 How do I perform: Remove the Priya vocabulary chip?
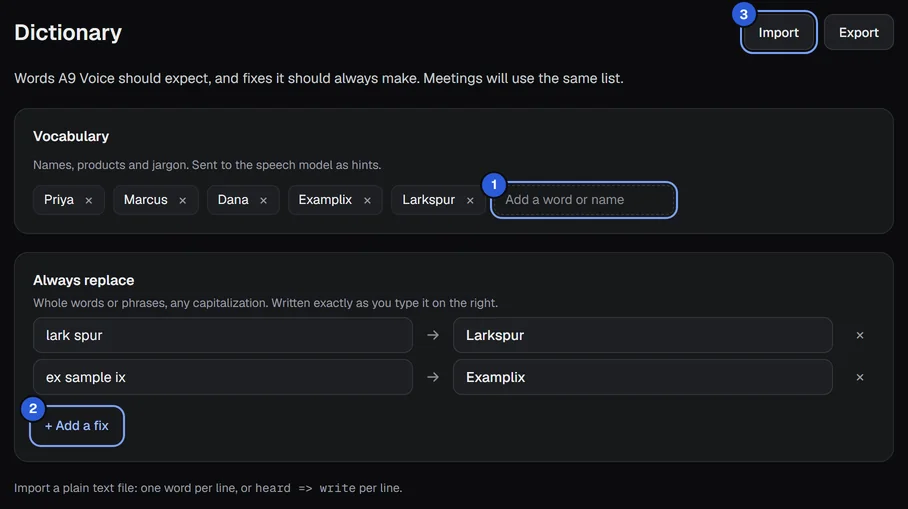(89, 200)
